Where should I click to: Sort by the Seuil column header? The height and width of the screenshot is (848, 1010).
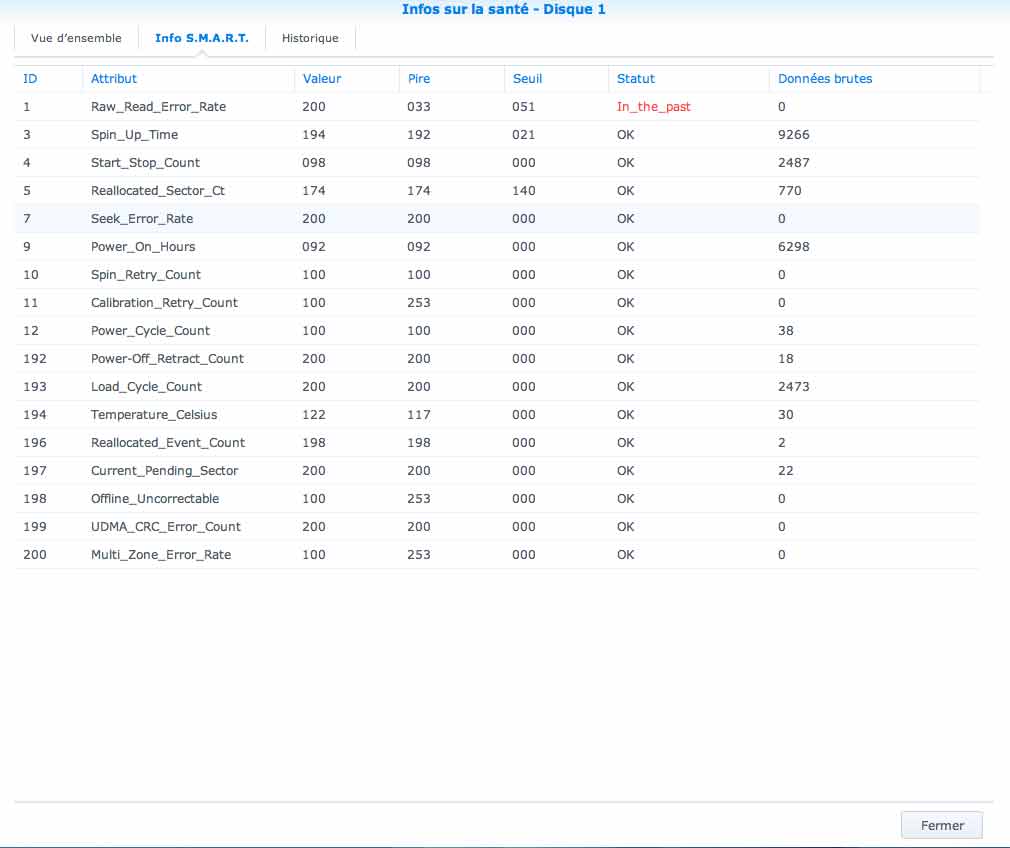click(527, 78)
